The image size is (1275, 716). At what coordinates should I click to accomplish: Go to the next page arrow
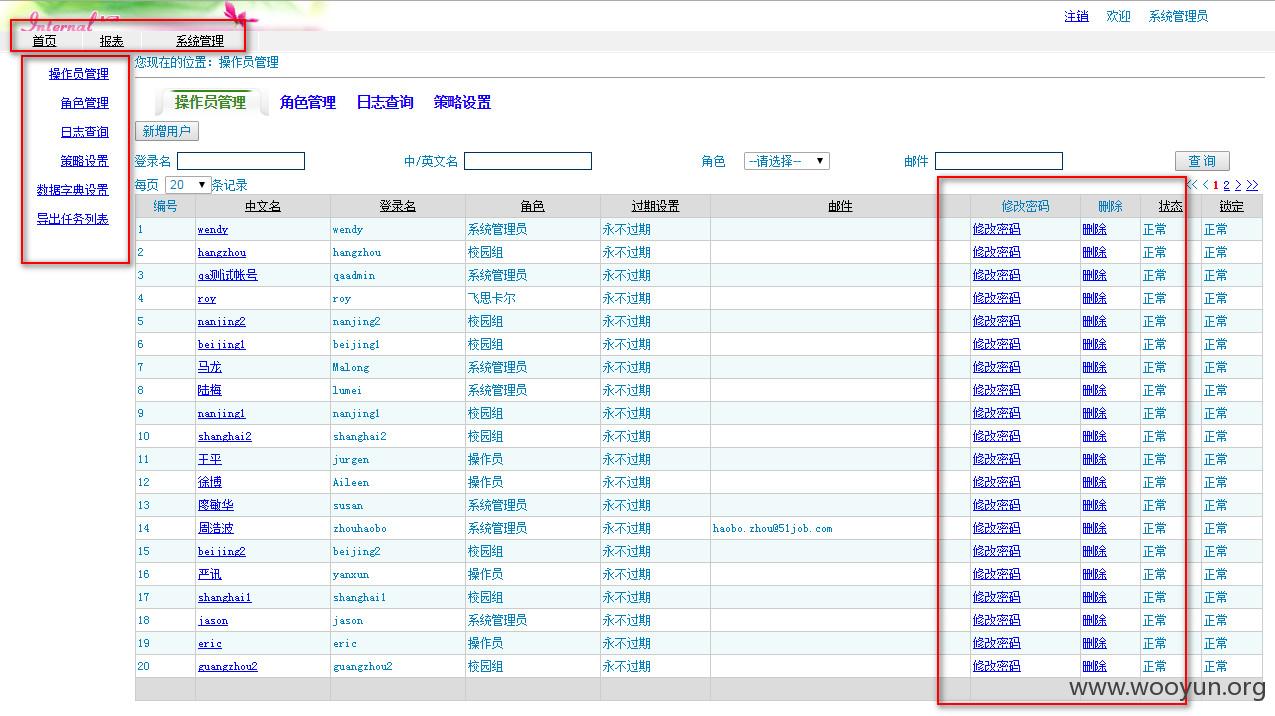[x=1238, y=185]
